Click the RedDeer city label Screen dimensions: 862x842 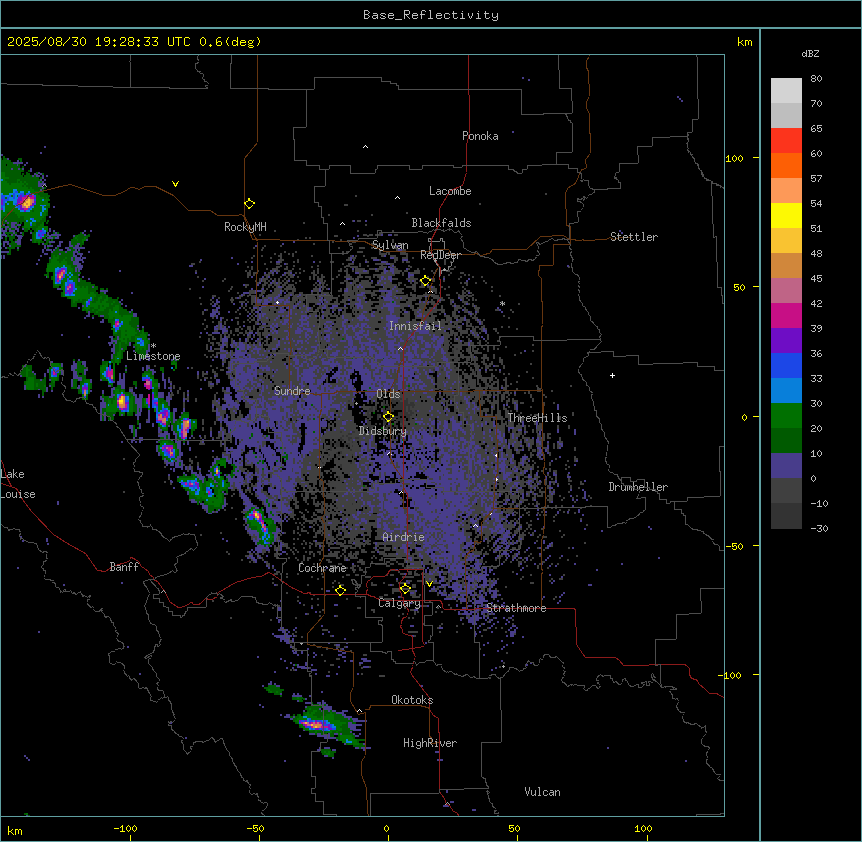[440, 255]
